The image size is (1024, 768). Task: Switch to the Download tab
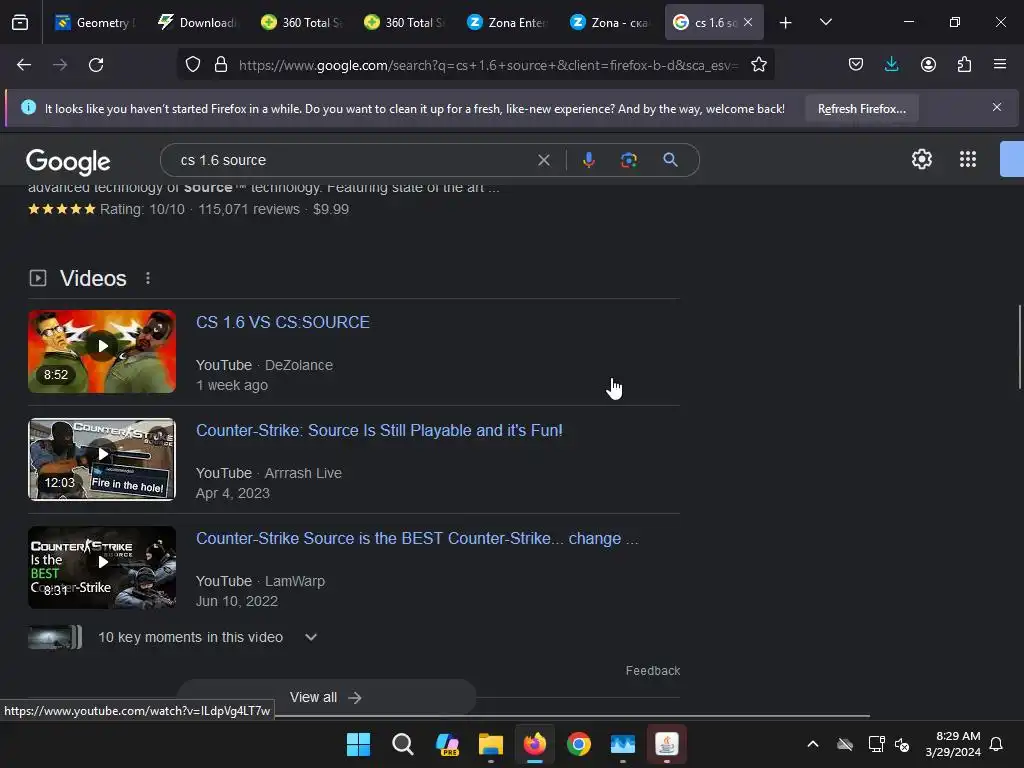click(199, 22)
